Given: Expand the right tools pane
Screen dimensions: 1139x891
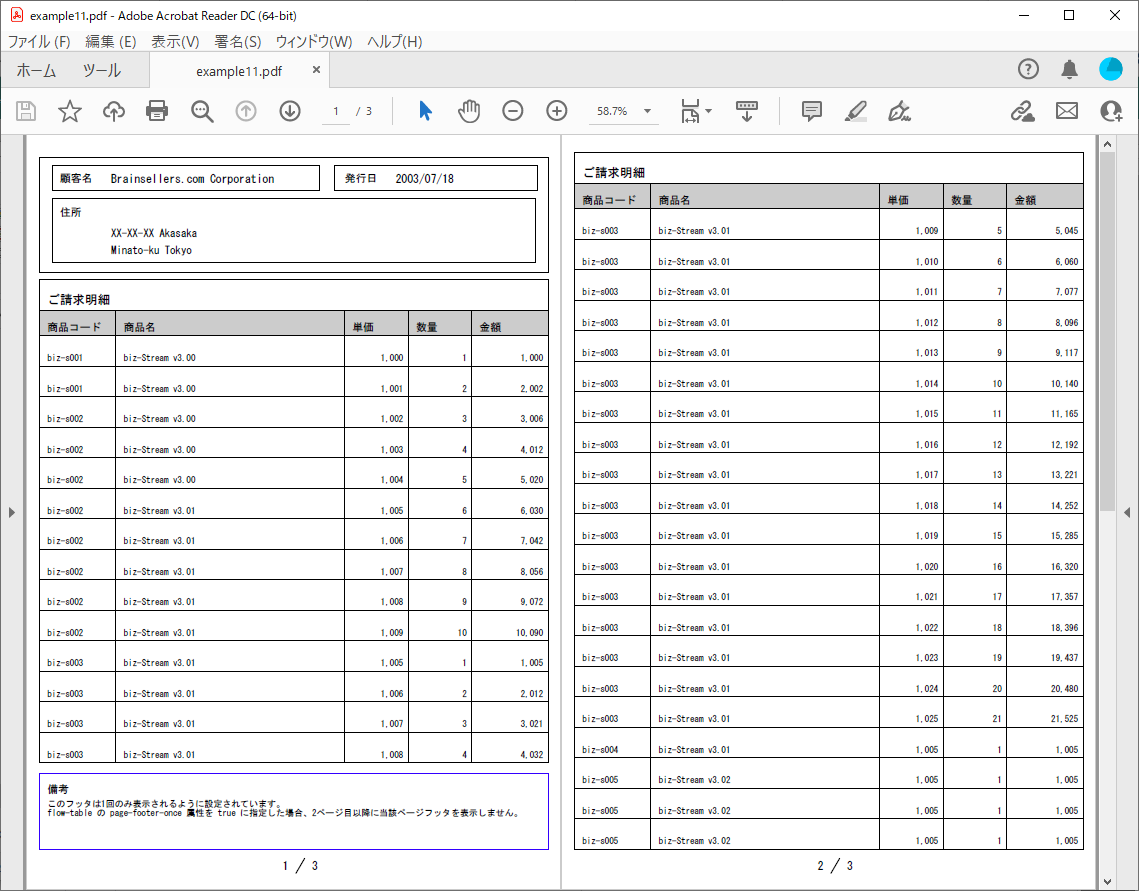Looking at the screenshot, I should pos(1127,513).
